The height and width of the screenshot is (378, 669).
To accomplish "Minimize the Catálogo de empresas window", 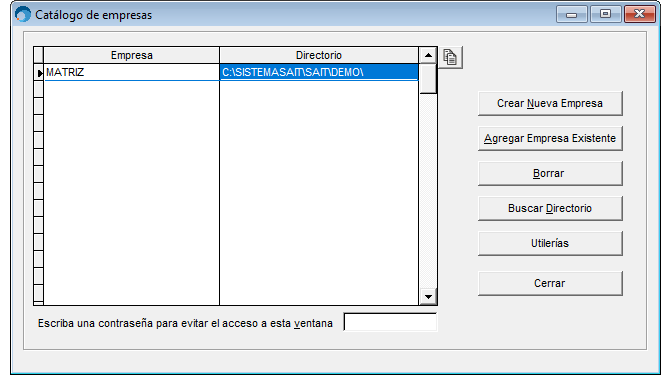I will coord(572,15).
